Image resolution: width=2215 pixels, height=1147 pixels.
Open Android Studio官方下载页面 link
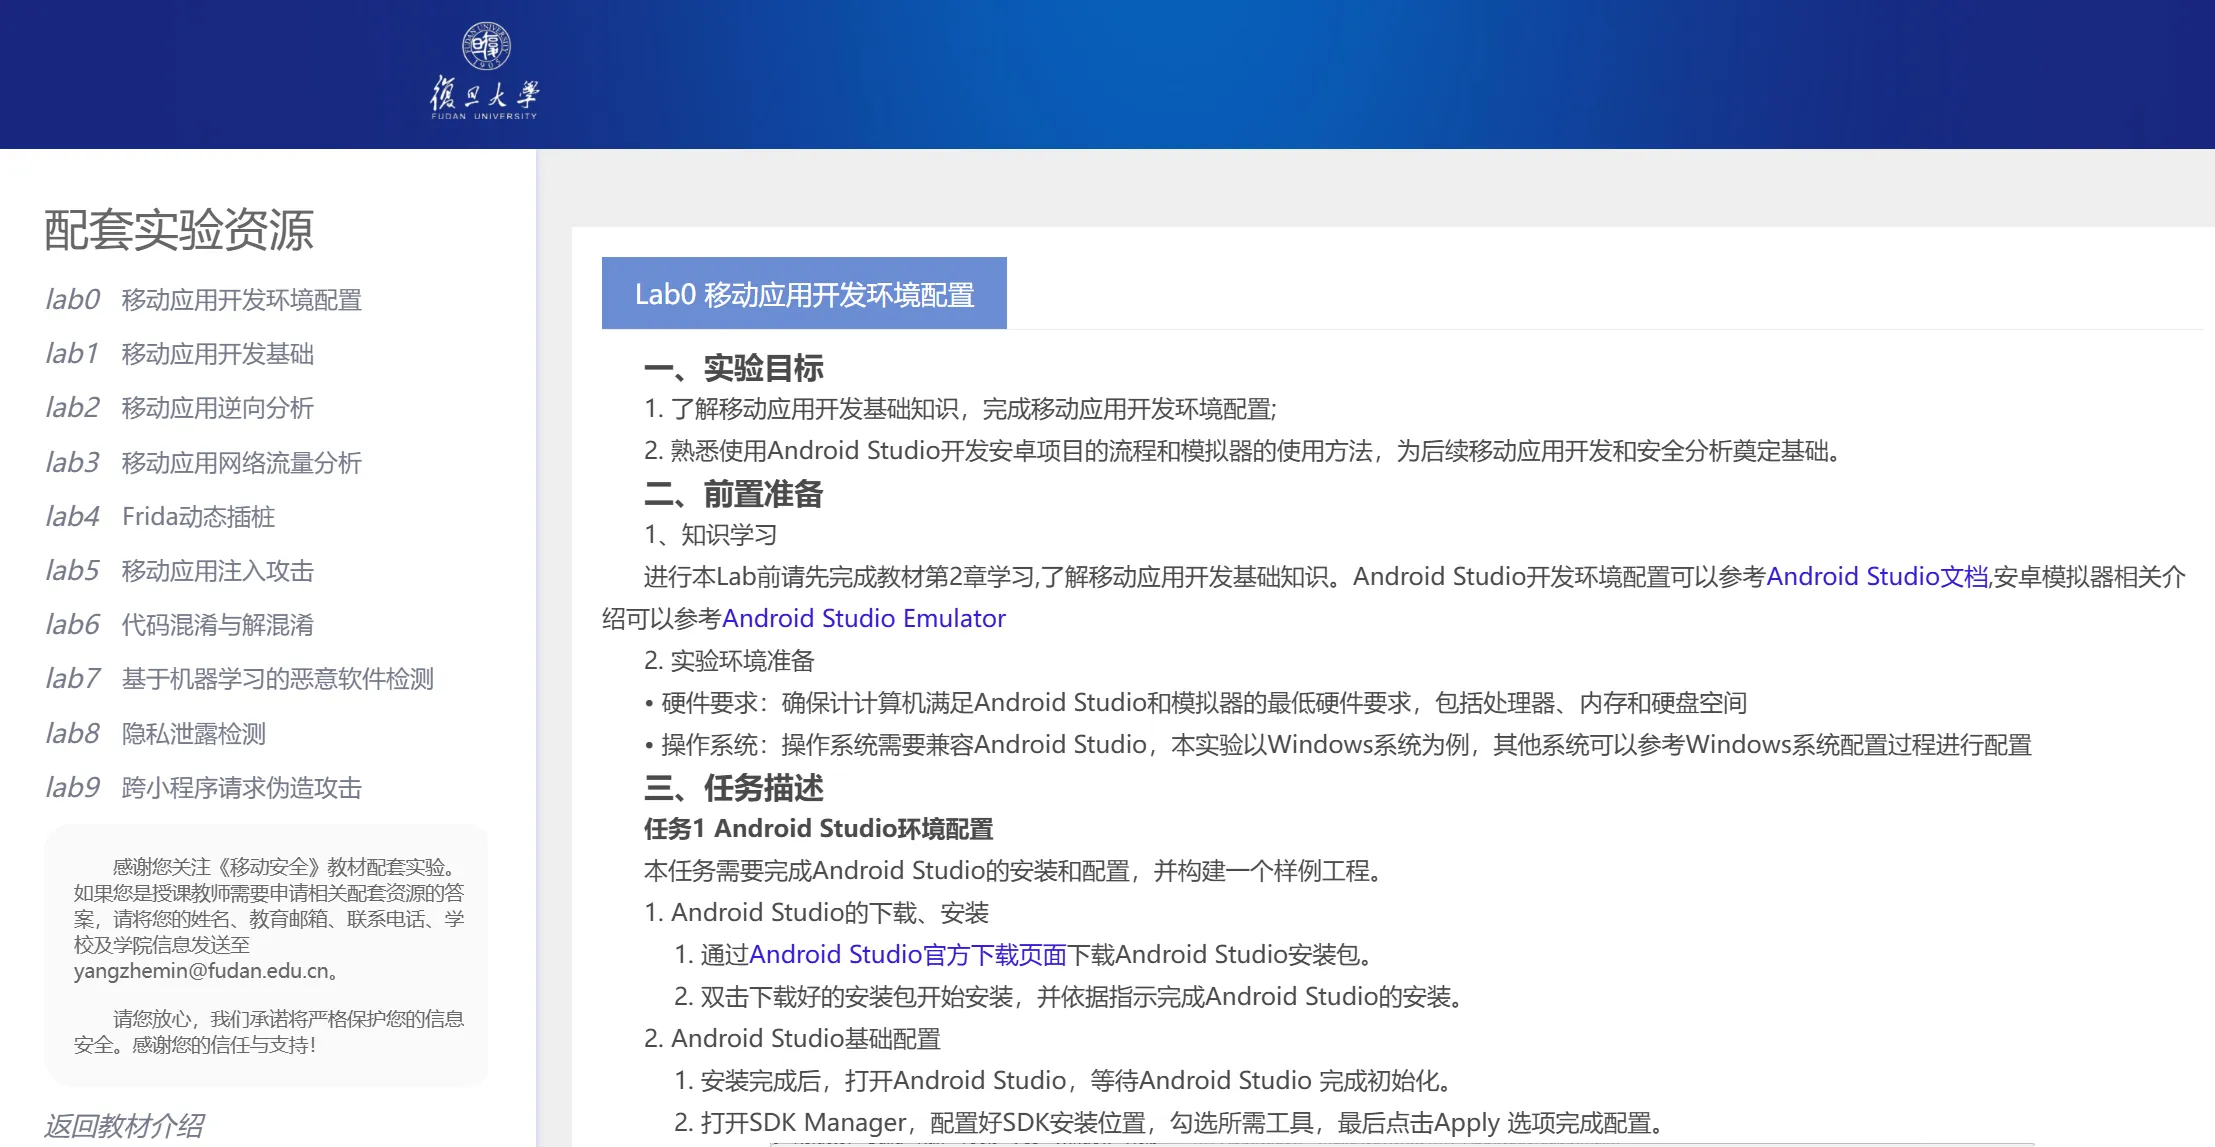(908, 954)
